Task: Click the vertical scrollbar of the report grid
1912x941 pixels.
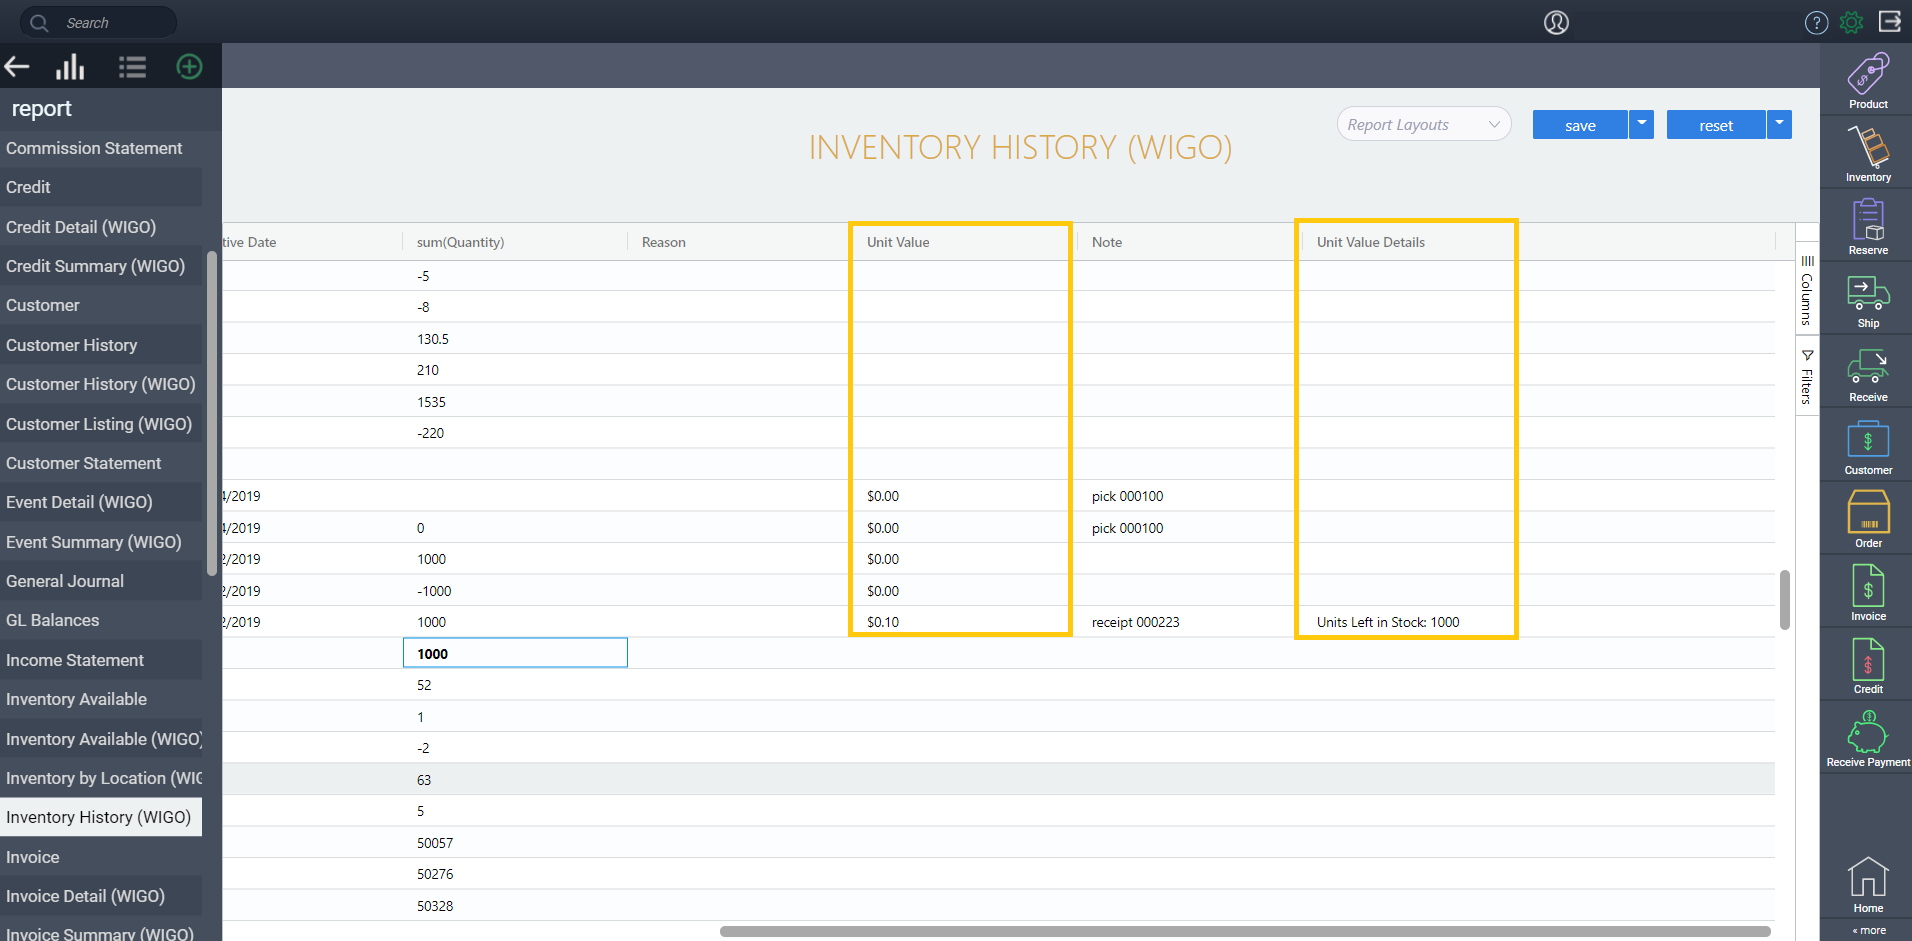Action: (1785, 600)
